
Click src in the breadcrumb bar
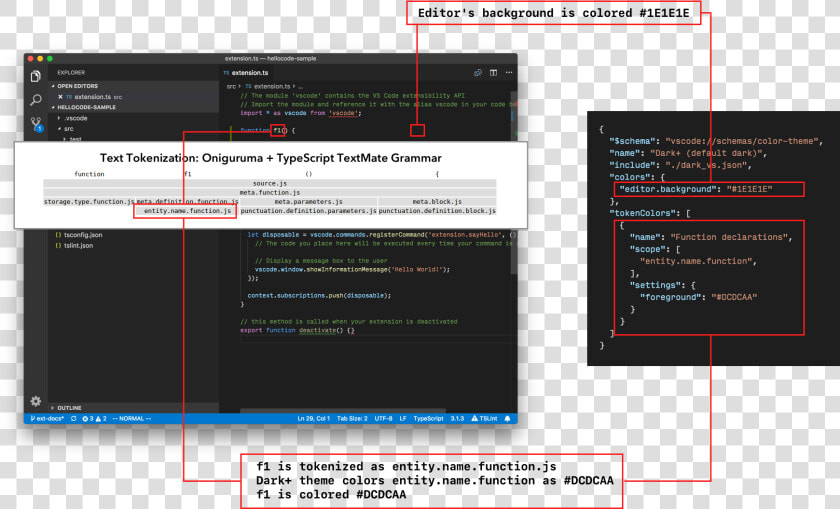pos(231,86)
